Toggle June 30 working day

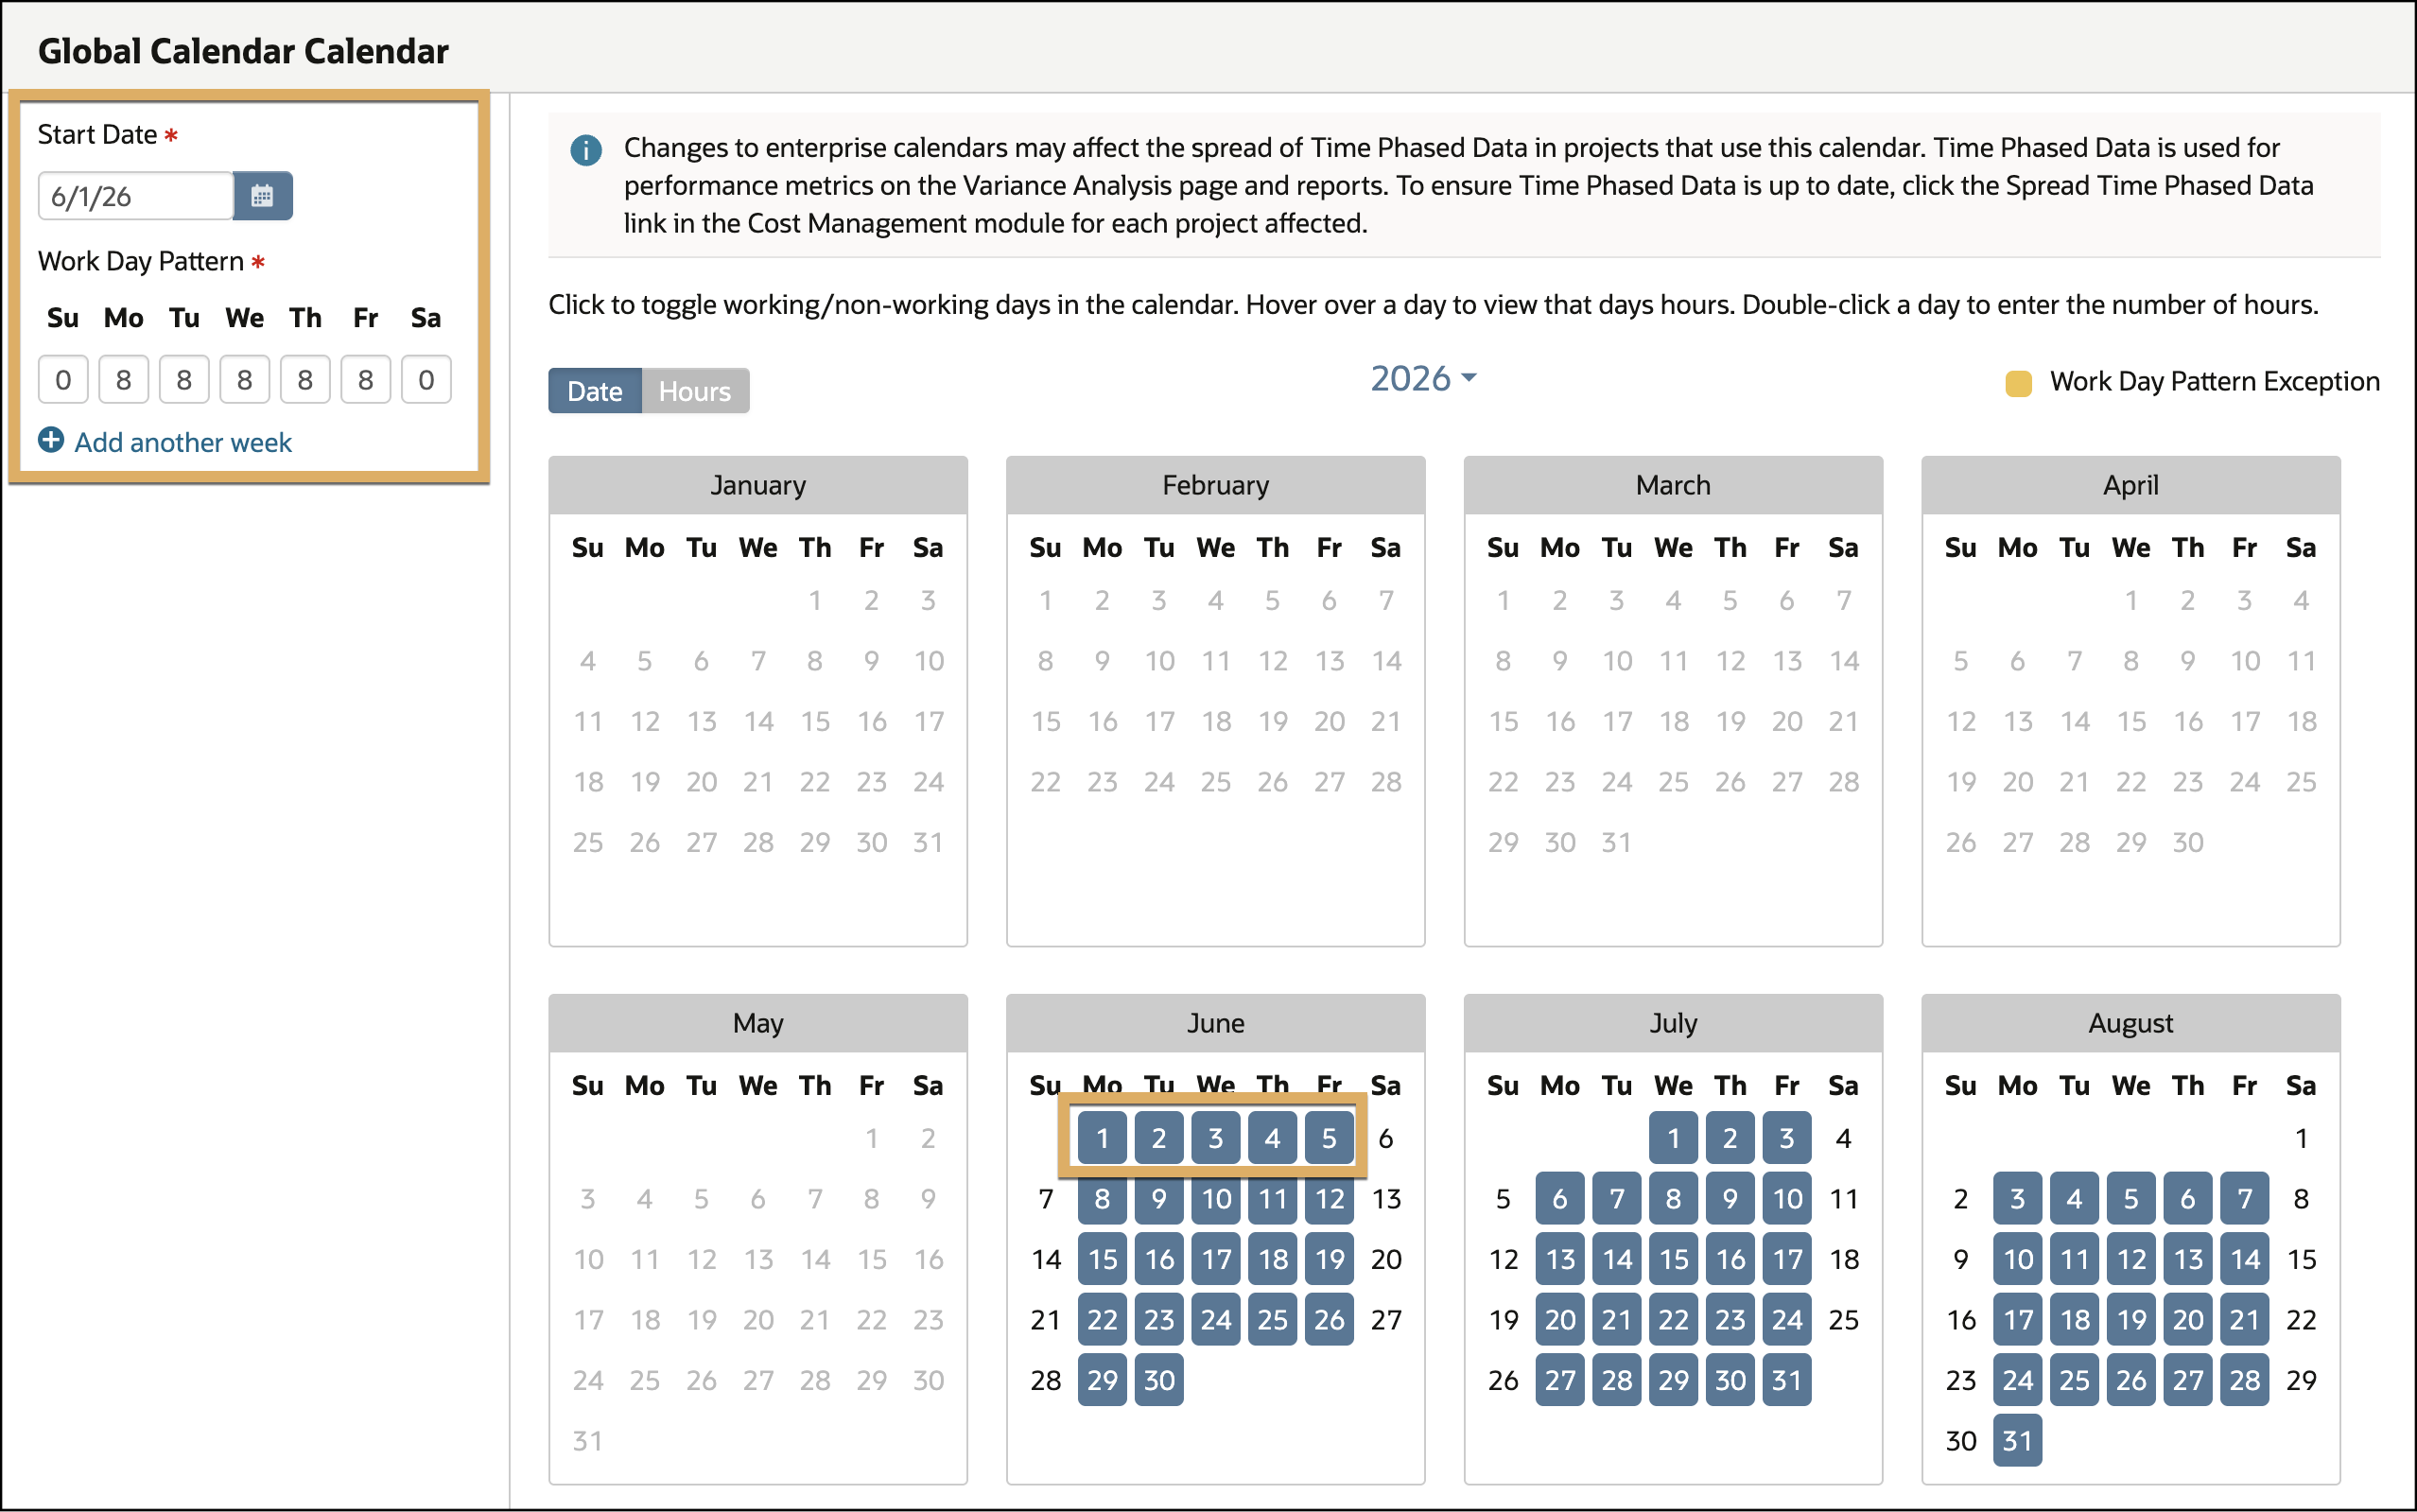(x=1159, y=1380)
